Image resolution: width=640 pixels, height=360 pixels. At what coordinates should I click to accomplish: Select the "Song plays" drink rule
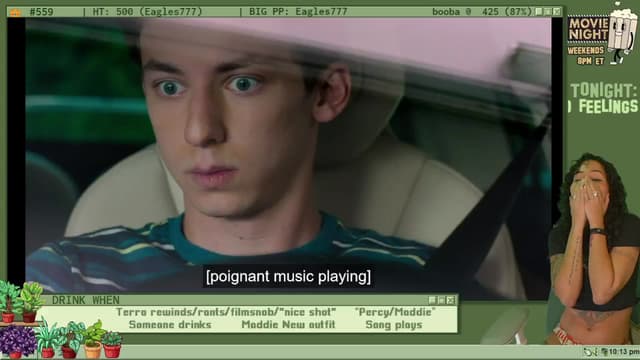click(x=394, y=325)
